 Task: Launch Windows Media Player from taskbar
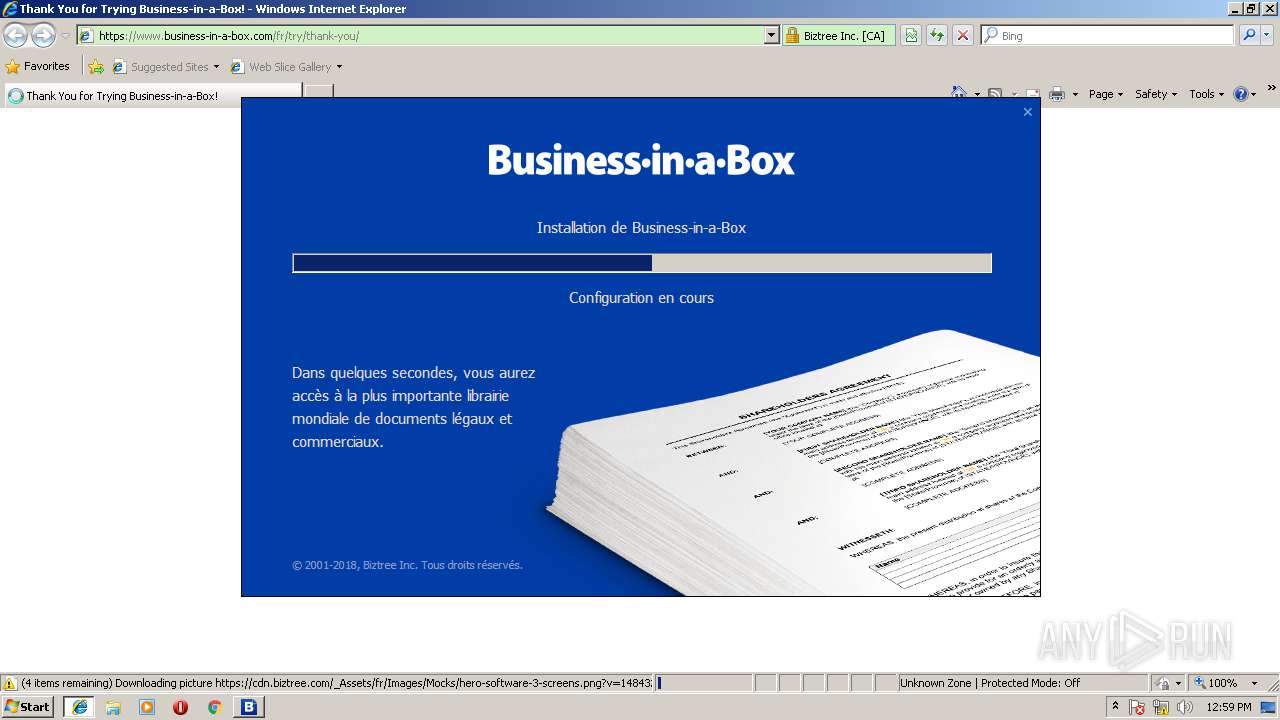tap(147, 707)
